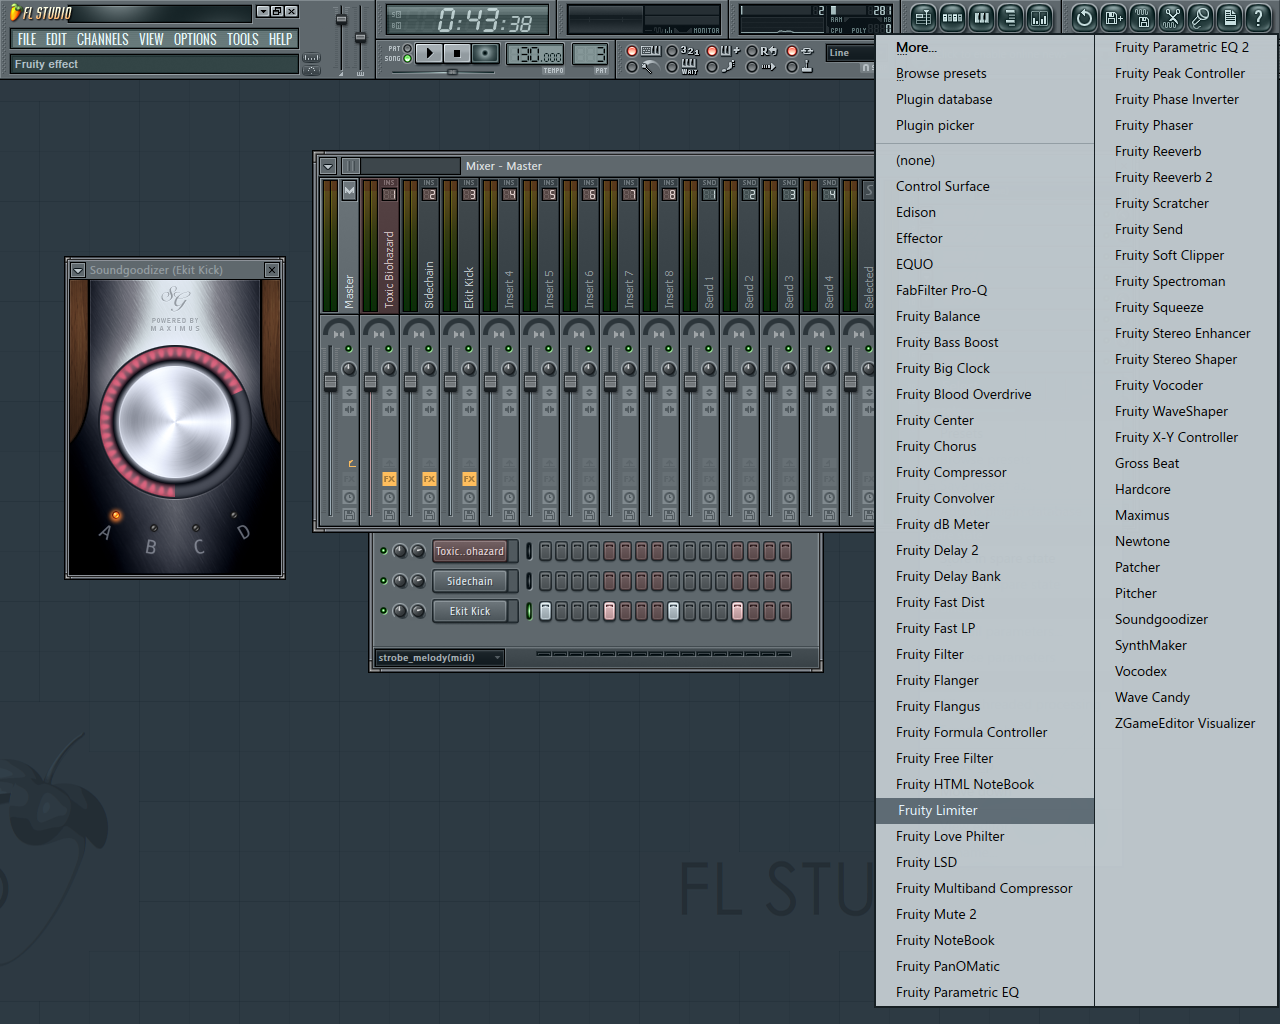Open the FILE menu

pyautogui.click(x=27, y=39)
